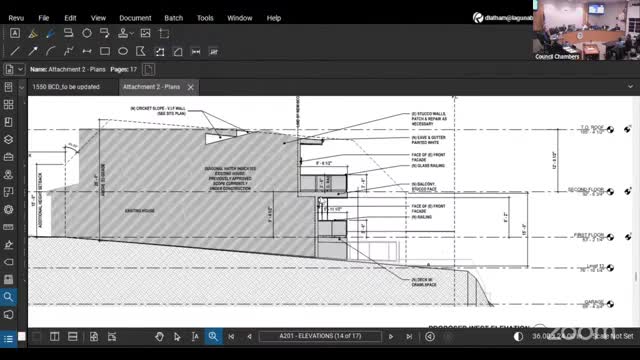Open the Sets panel icon
The image size is (640, 360).
coord(9,192)
